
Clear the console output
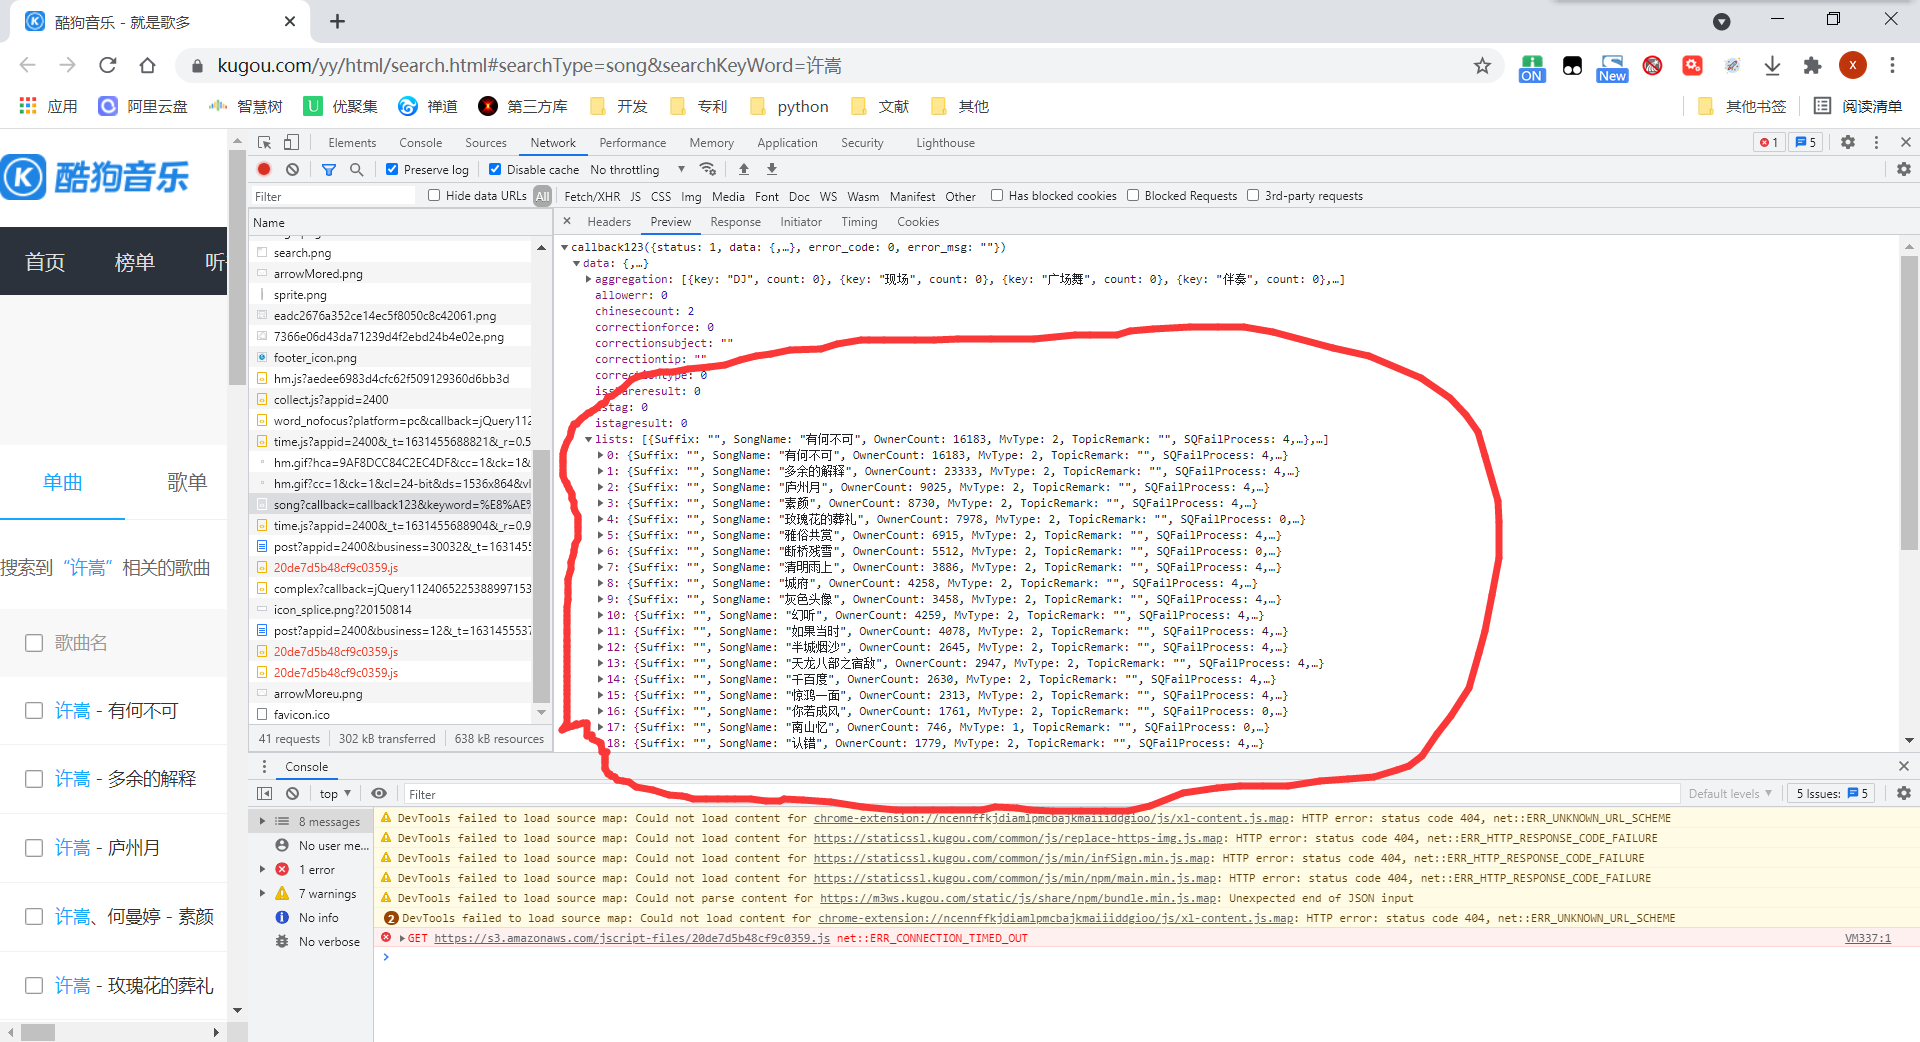point(292,793)
